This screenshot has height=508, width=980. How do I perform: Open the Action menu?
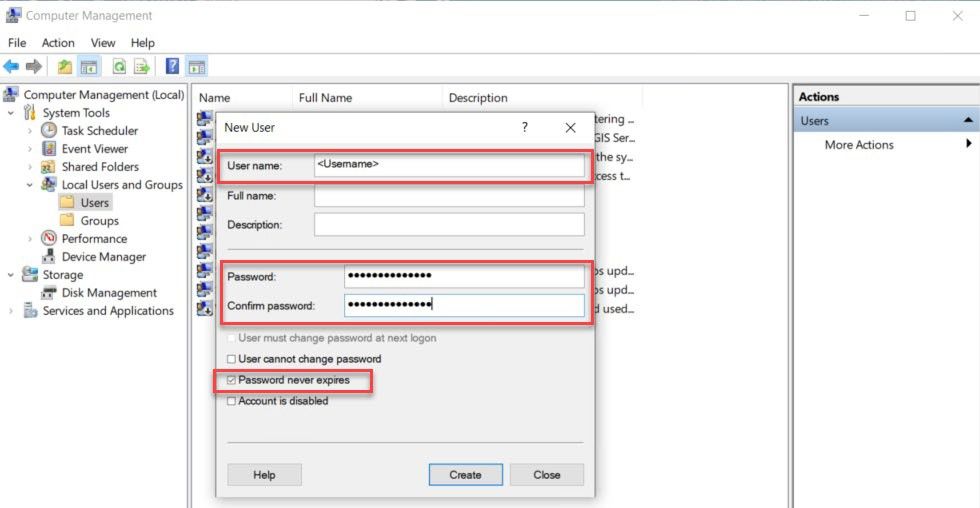pyautogui.click(x=58, y=42)
